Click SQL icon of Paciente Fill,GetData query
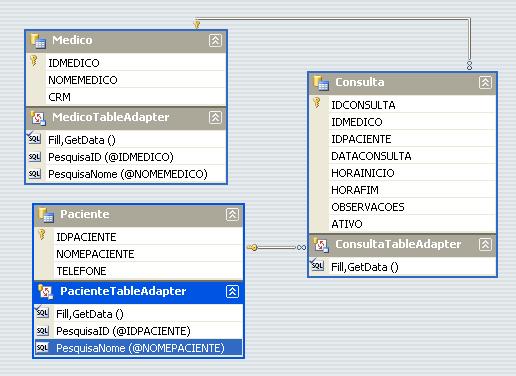The width and height of the screenshot is (516, 376). 42,312
